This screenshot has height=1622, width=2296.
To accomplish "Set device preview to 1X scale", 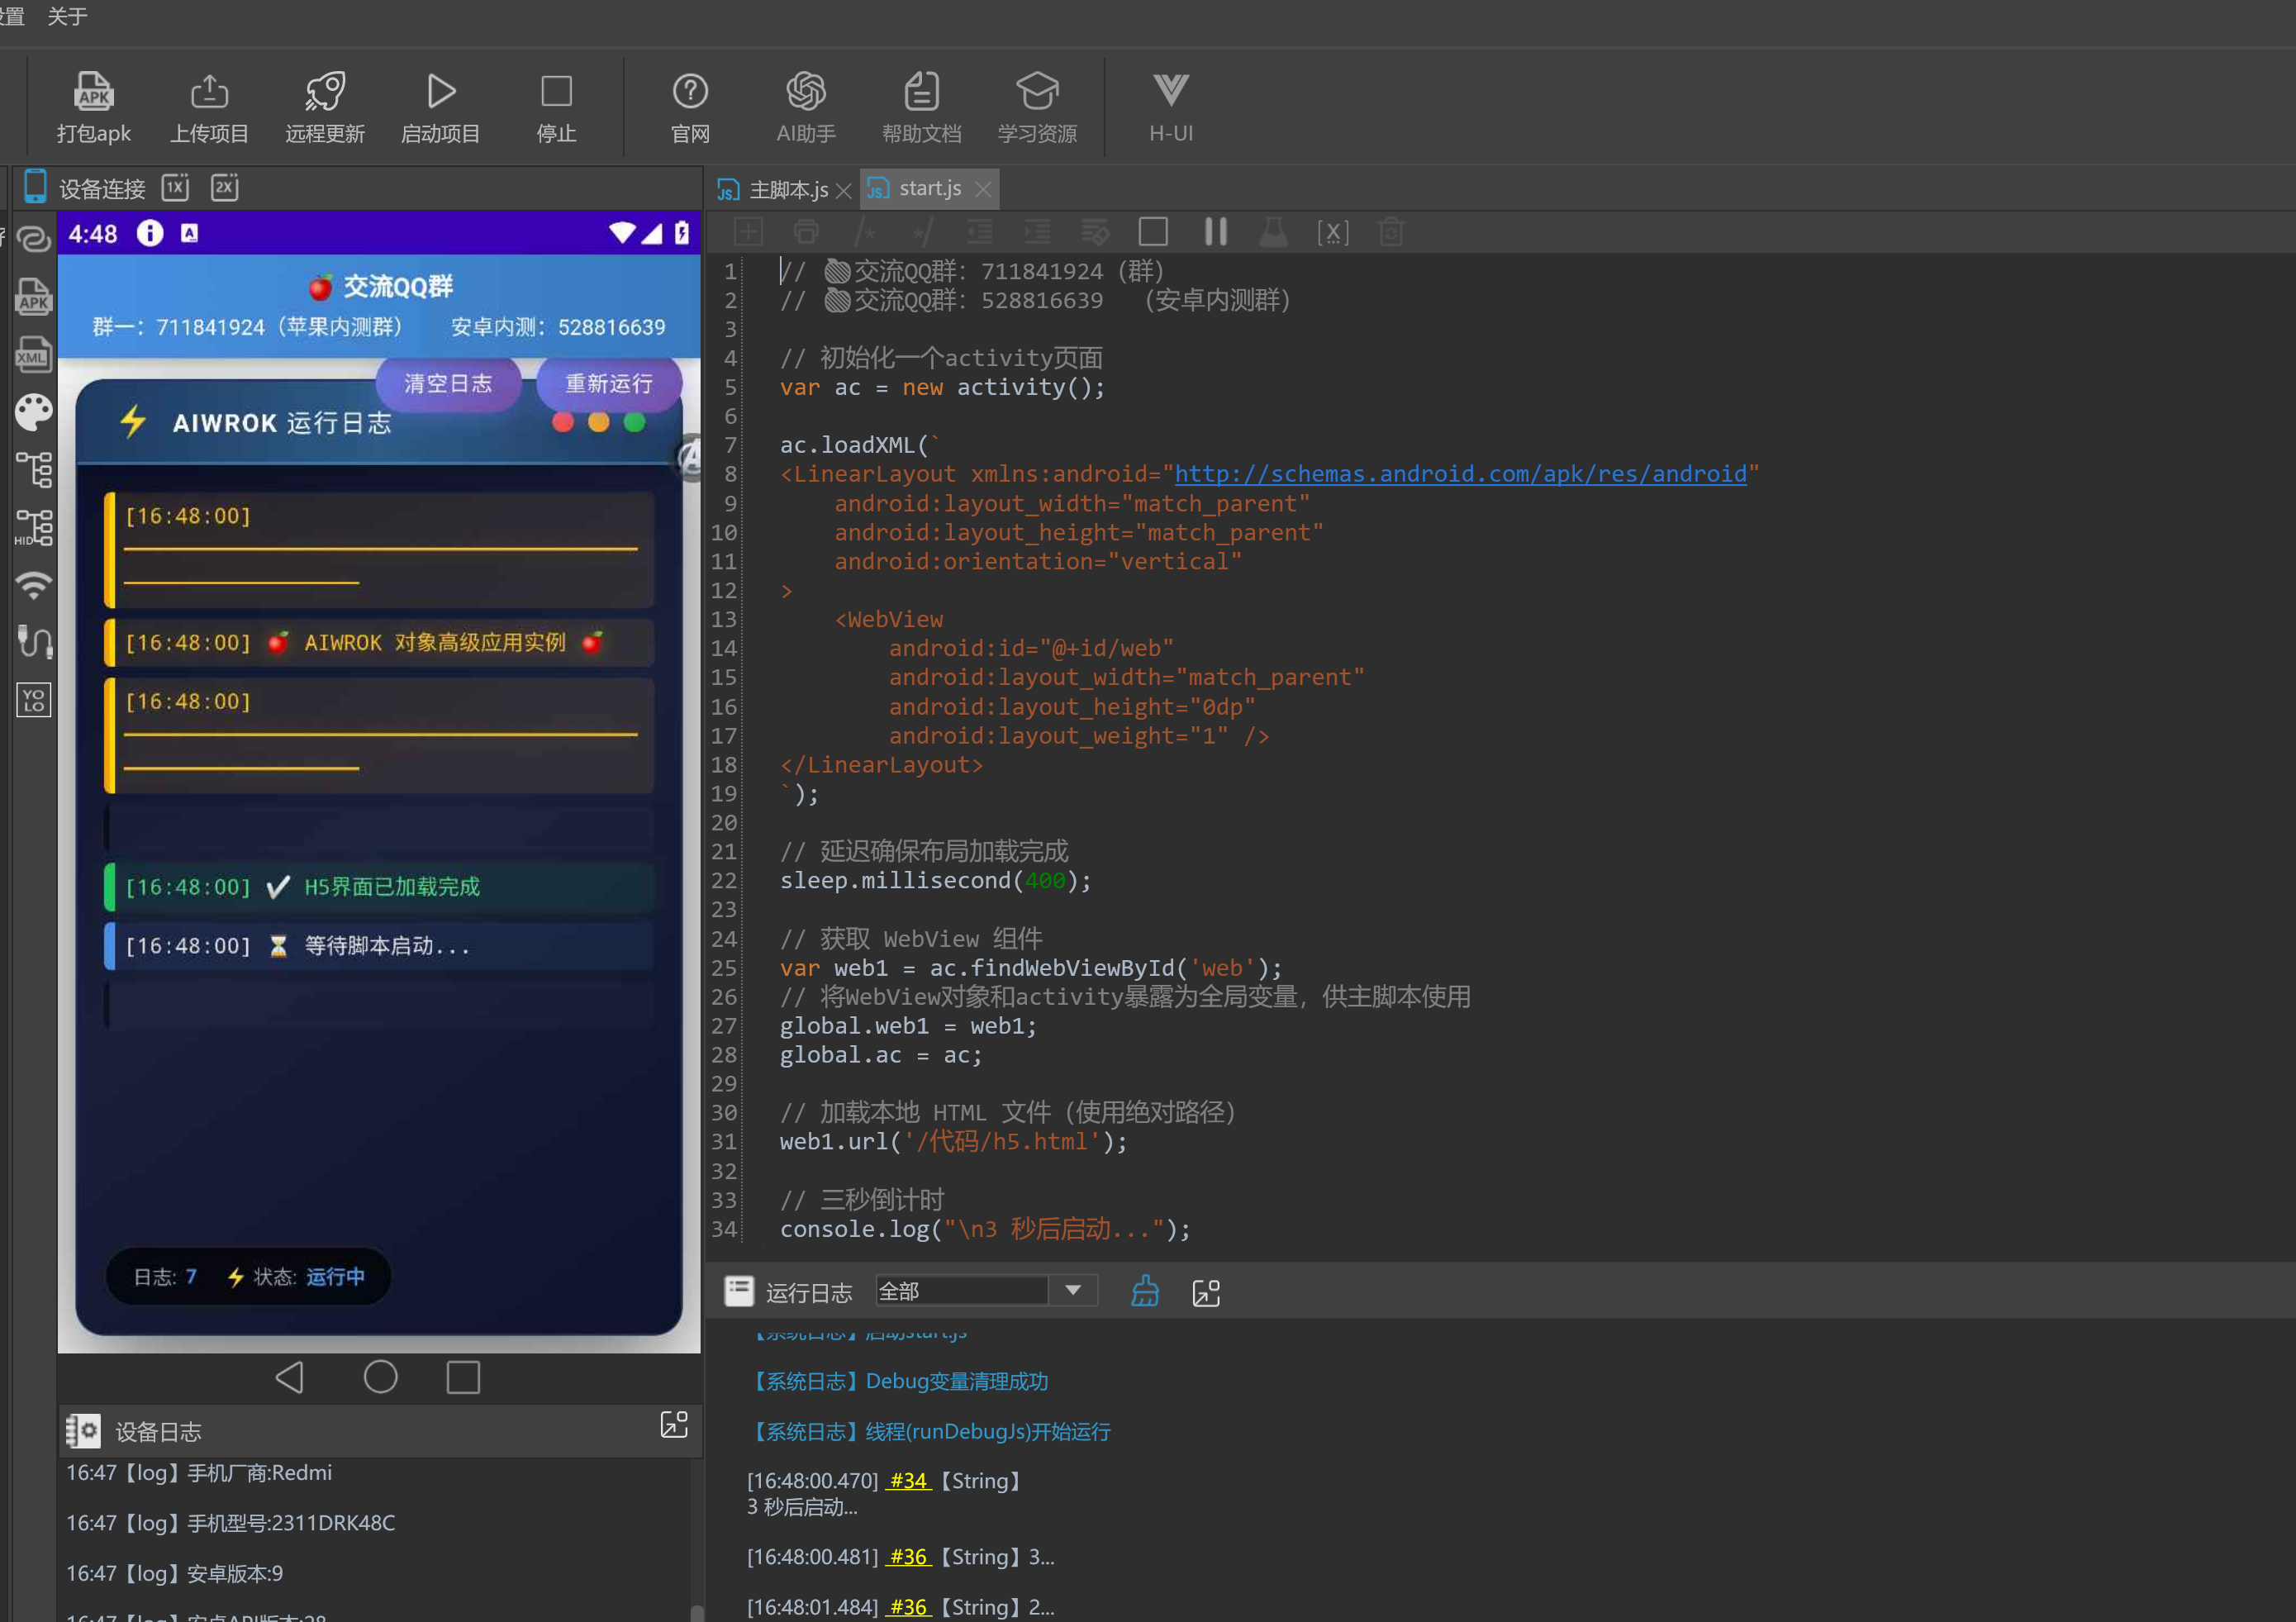I will [x=176, y=187].
